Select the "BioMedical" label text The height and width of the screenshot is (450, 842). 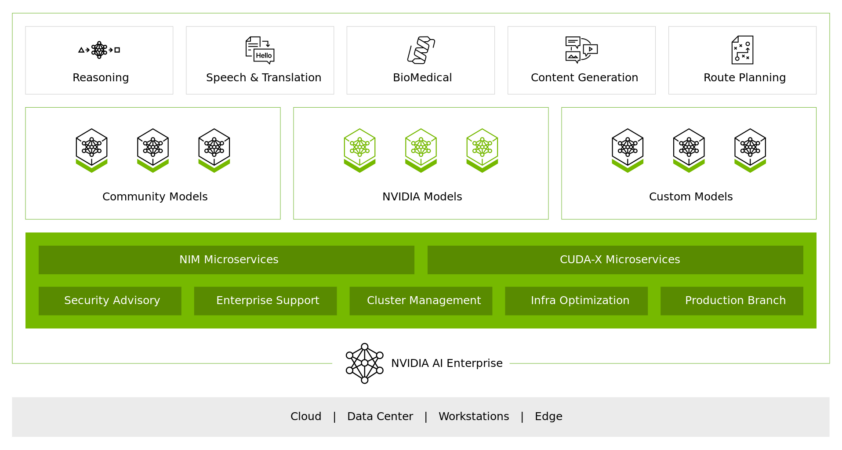point(422,78)
